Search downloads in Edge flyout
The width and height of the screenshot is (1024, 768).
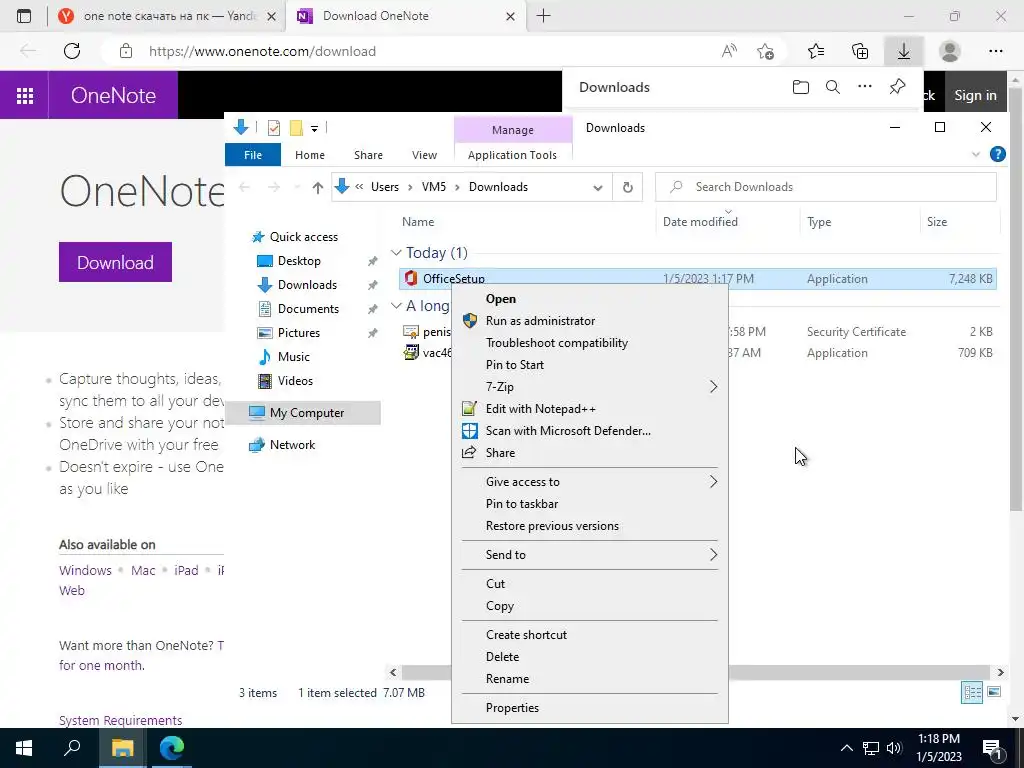click(833, 87)
